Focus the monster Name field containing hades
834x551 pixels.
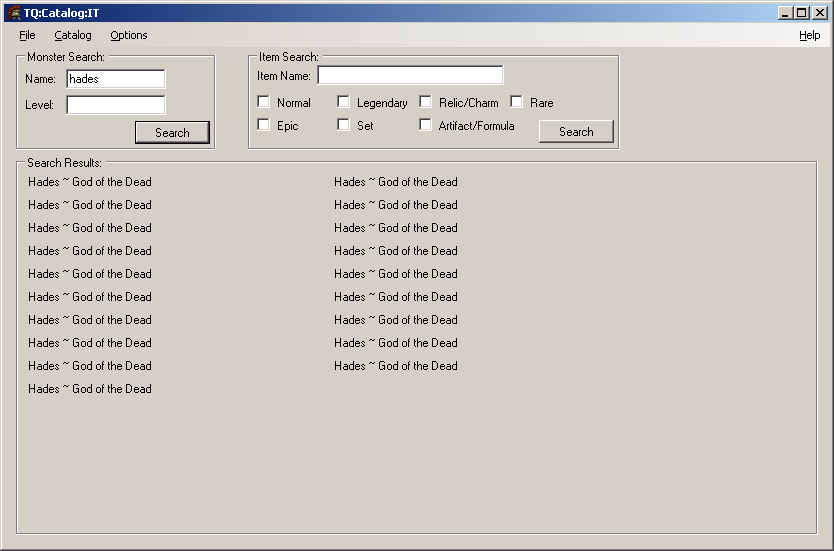pyautogui.click(x=115, y=79)
